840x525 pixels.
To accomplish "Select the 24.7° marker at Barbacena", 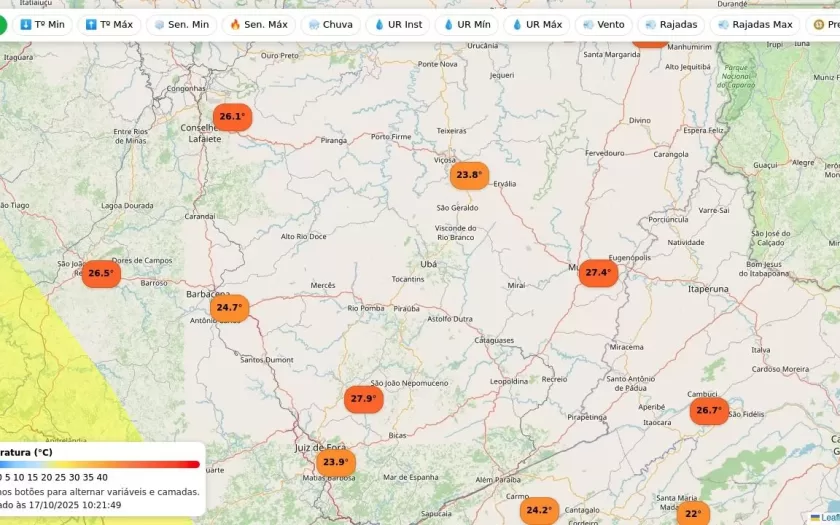I will pyautogui.click(x=229, y=307).
